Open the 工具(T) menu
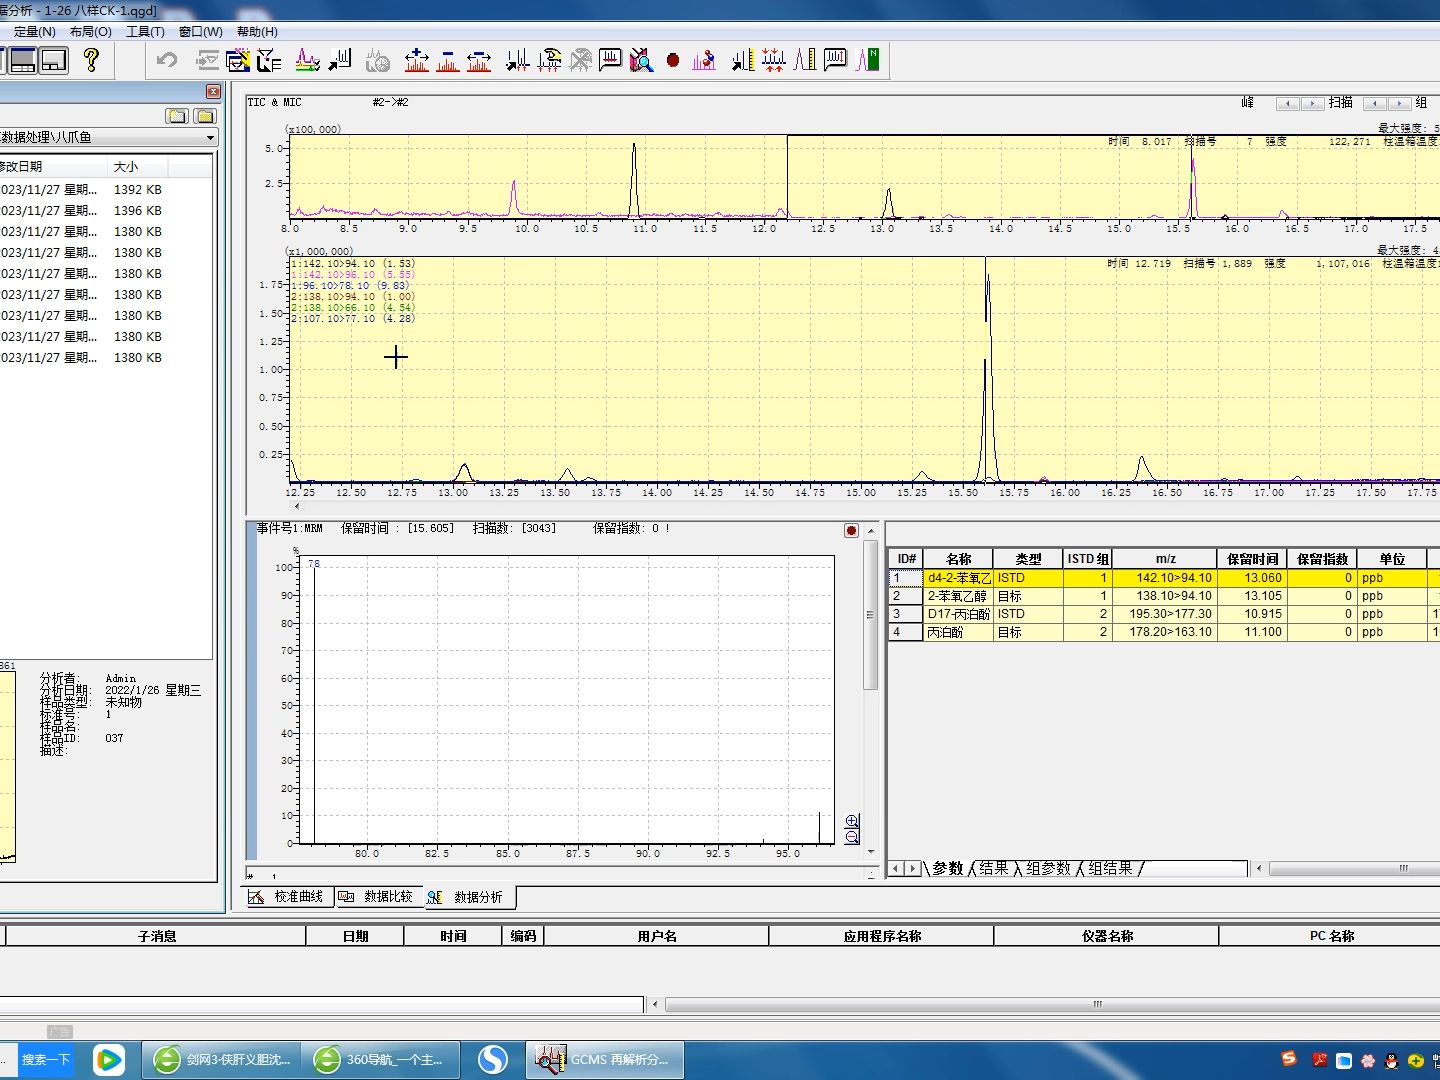The width and height of the screenshot is (1440, 1080). [146, 32]
